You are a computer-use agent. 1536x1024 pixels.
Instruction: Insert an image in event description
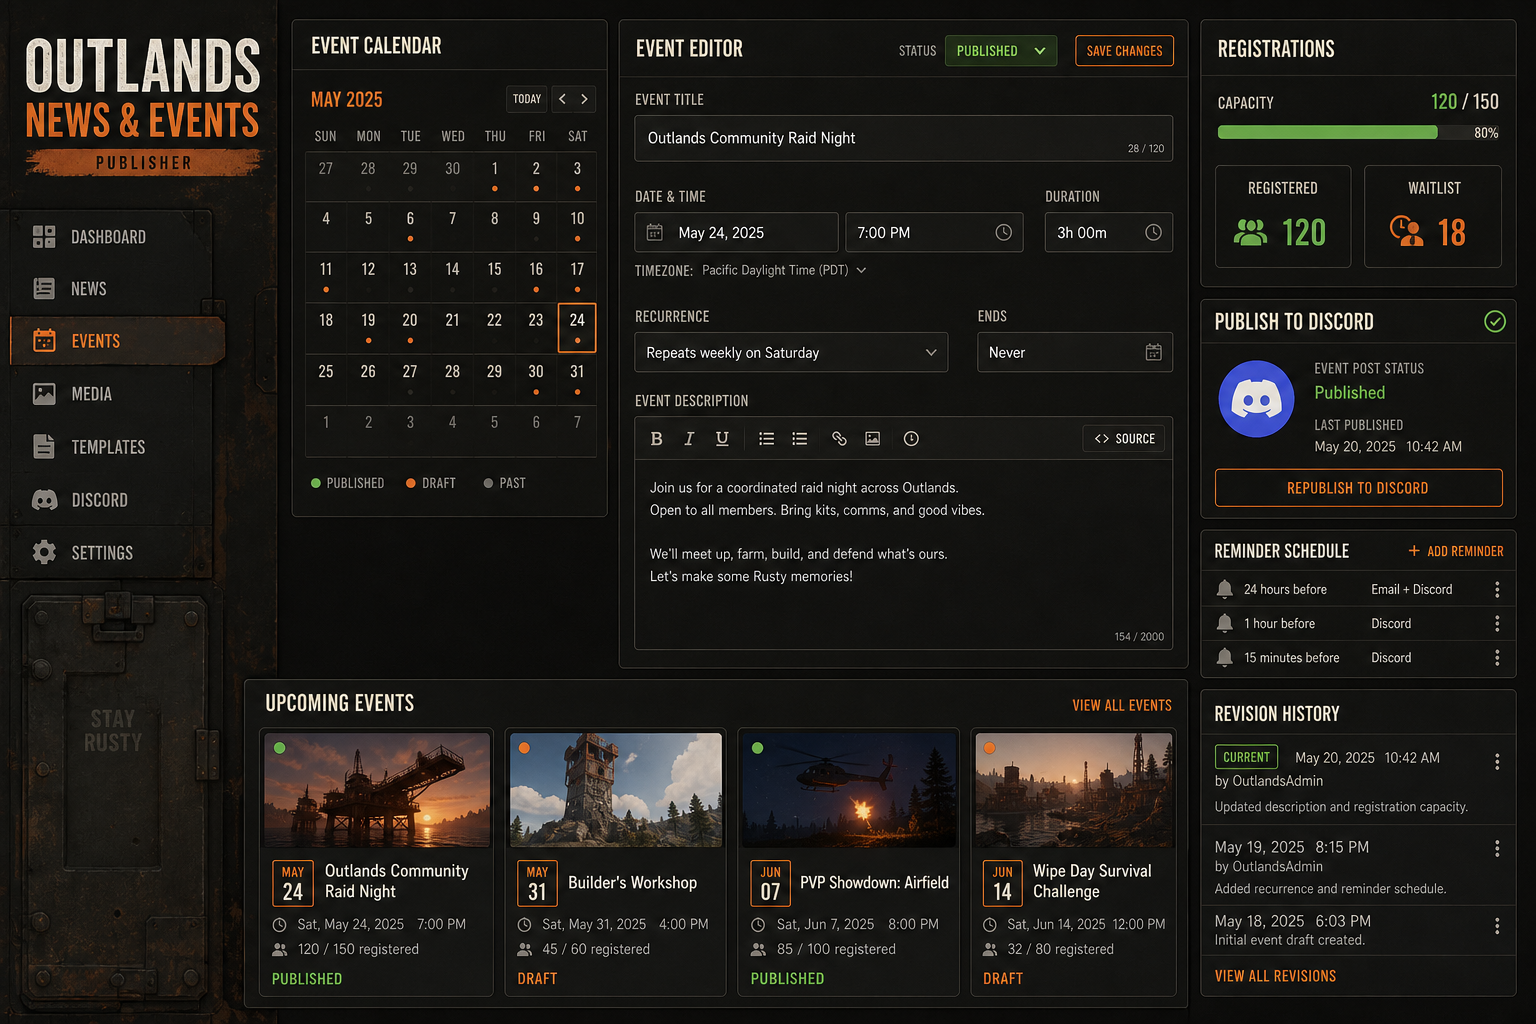click(873, 439)
